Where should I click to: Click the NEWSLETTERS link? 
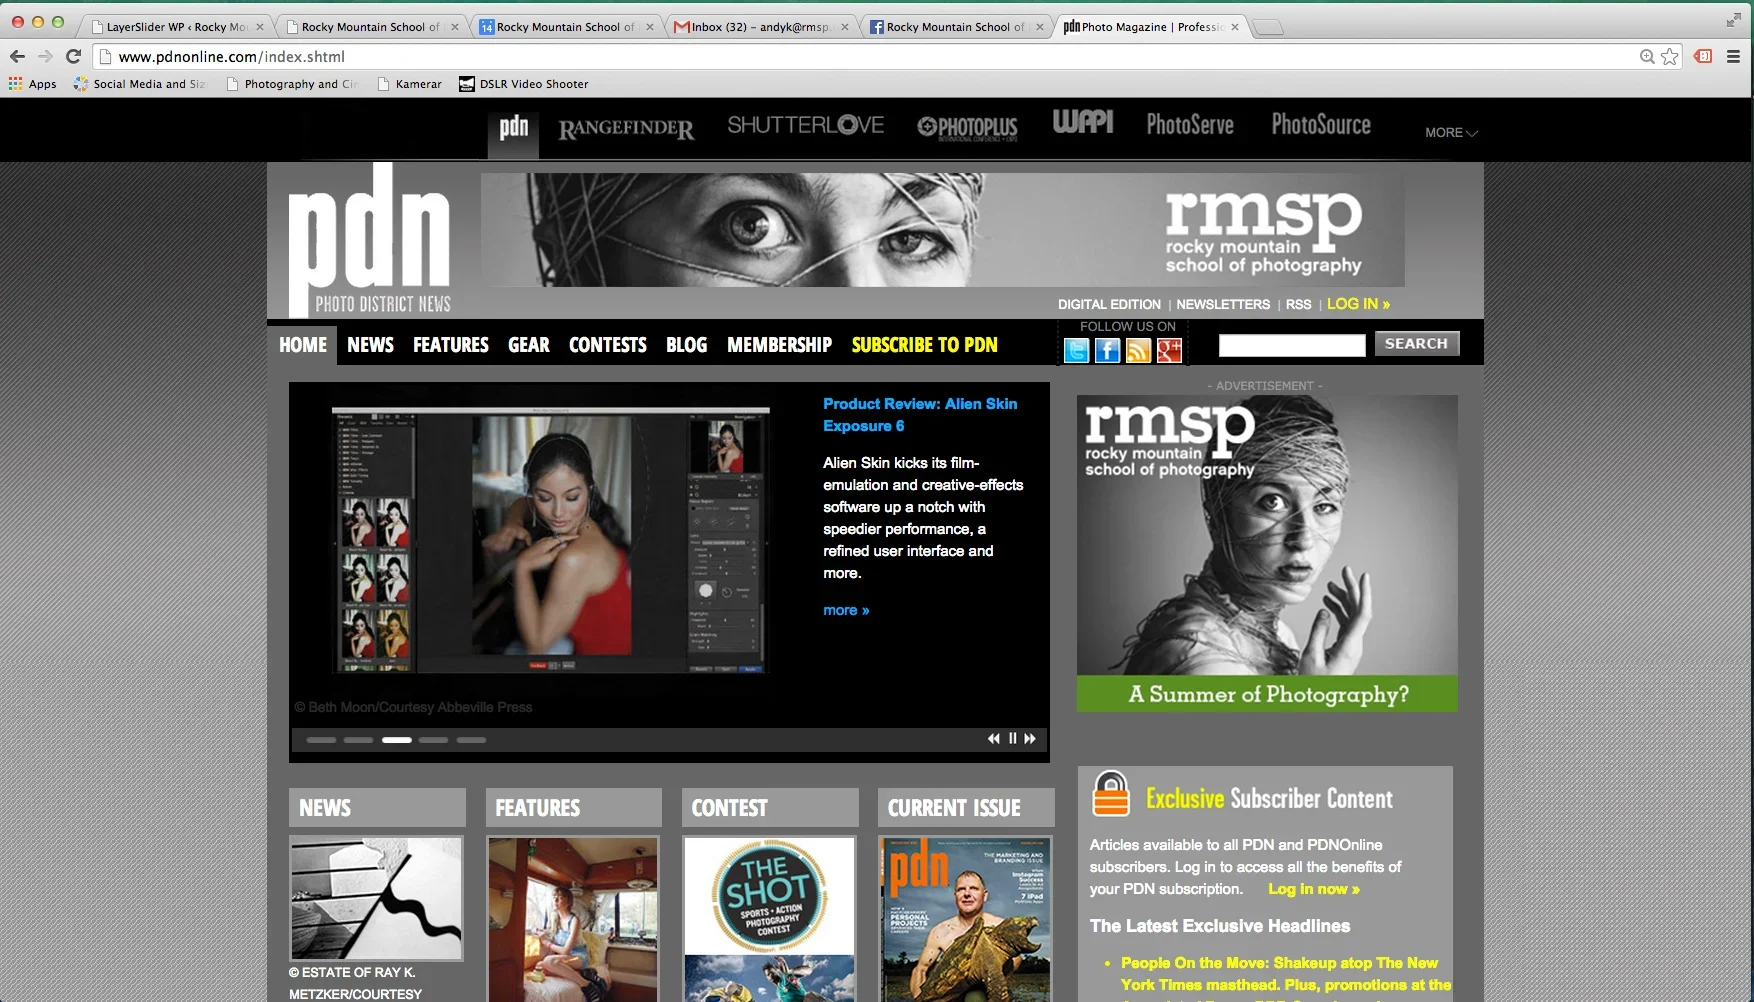(x=1223, y=304)
